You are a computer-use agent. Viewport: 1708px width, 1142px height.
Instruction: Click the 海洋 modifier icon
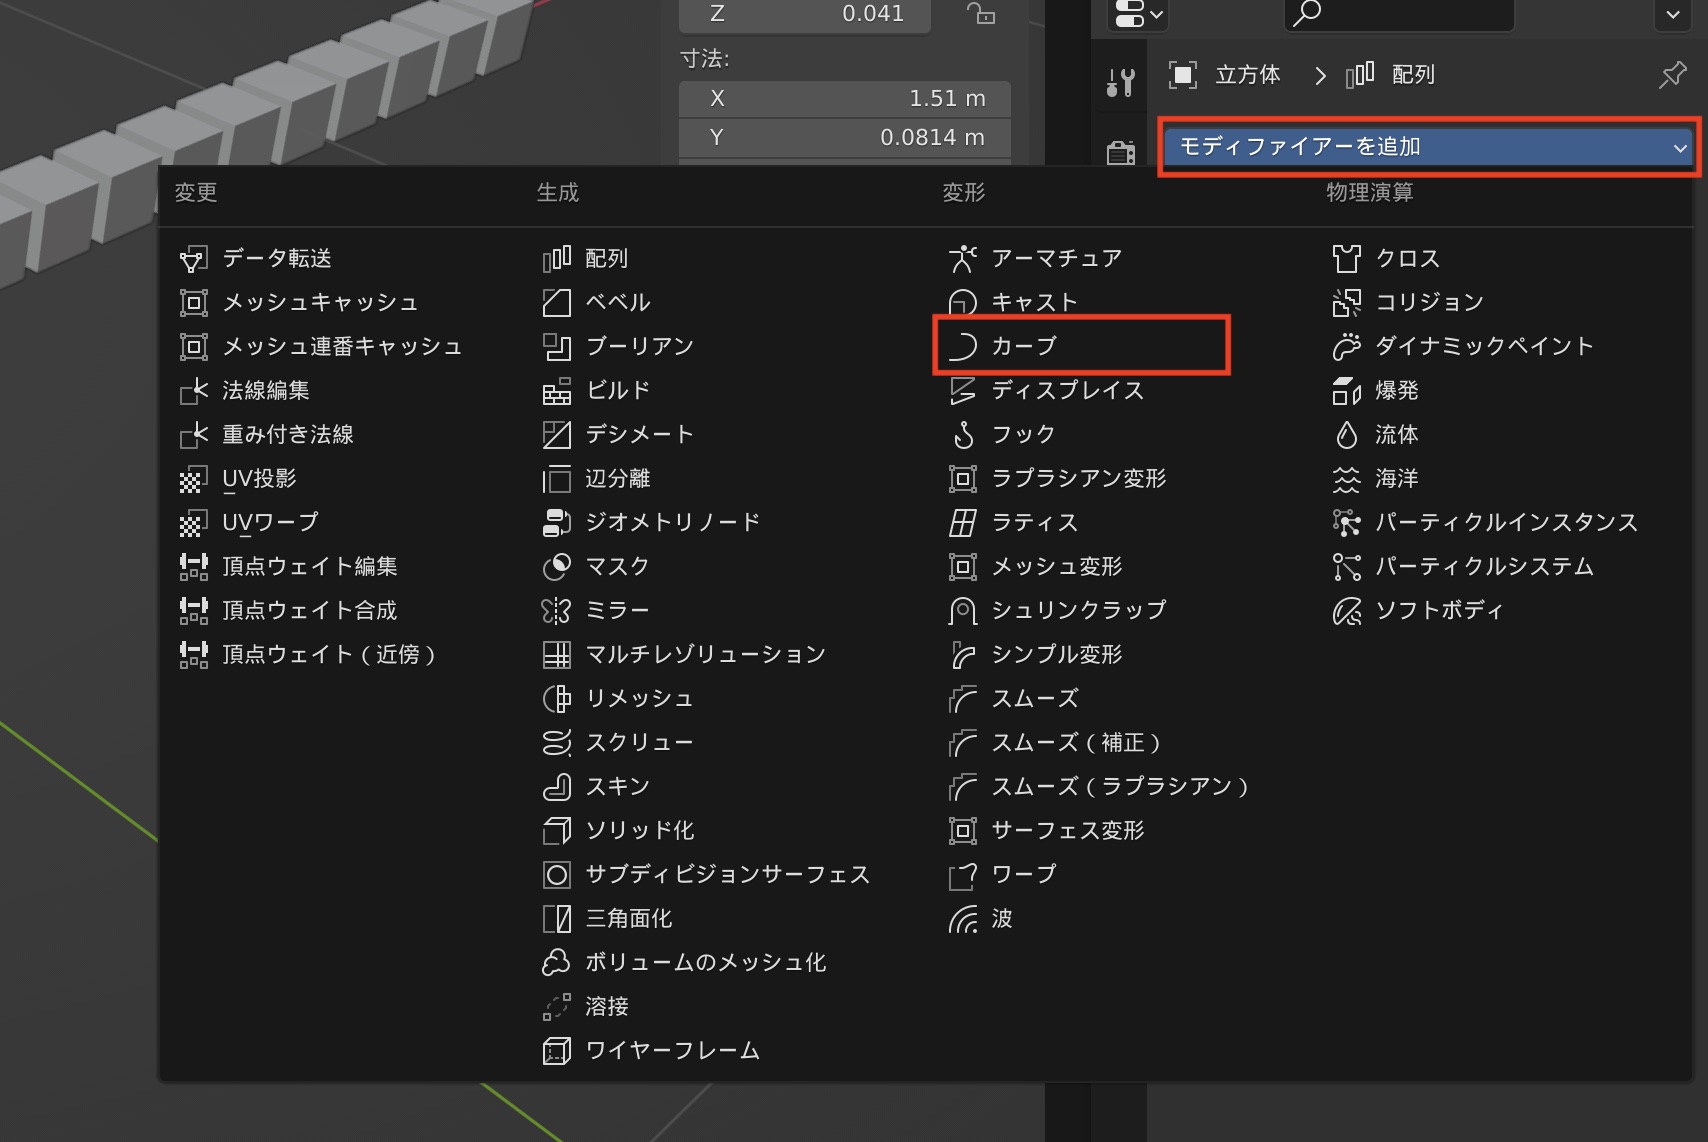click(1346, 479)
